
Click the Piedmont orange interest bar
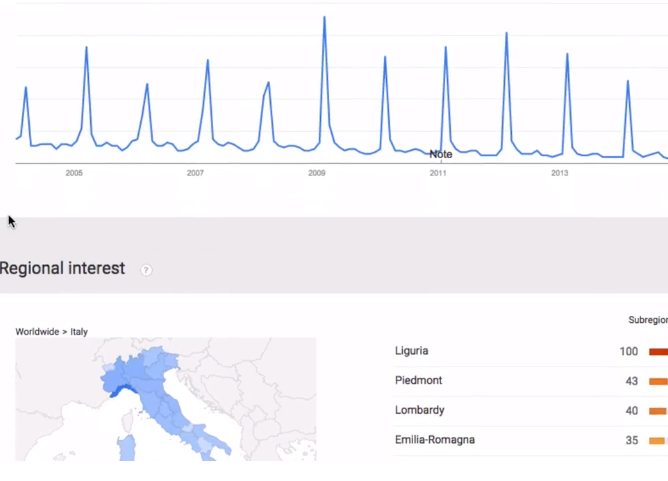click(x=658, y=381)
